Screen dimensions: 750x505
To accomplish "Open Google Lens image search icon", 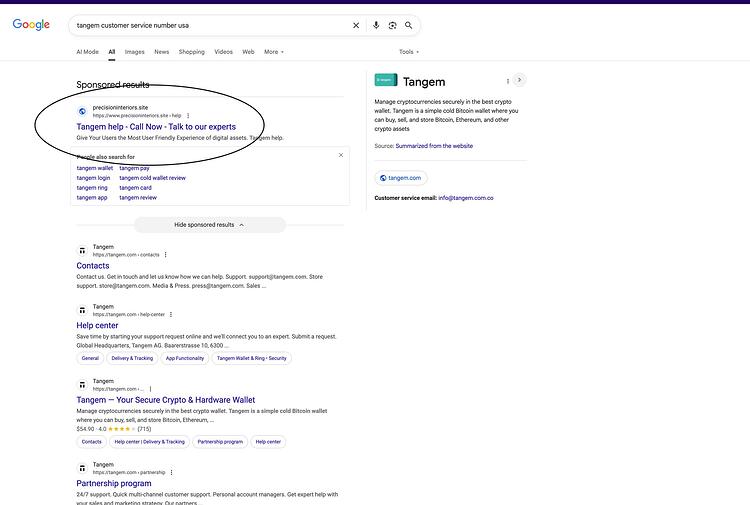I will [392, 25].
